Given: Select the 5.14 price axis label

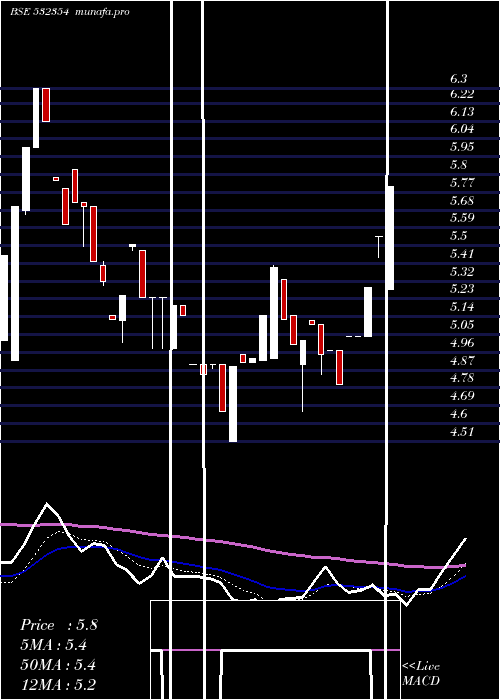Looking at the screenshot, I should point(462,307).
